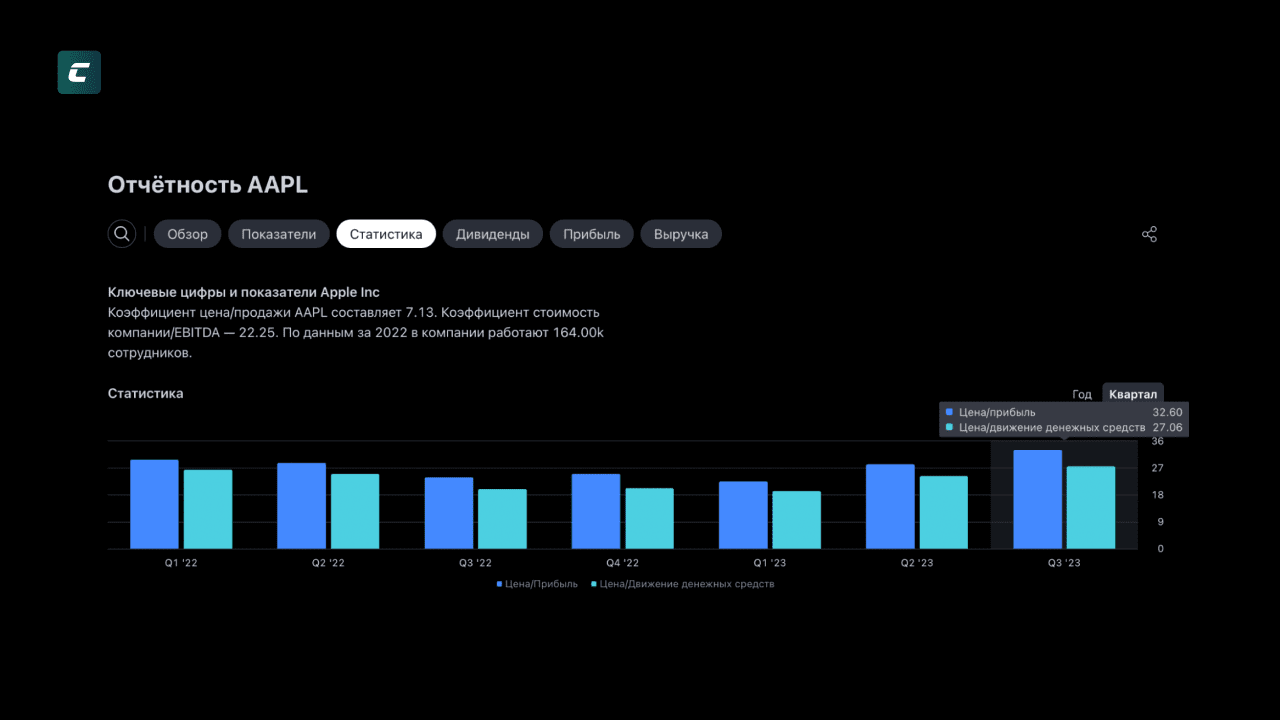Click the axis value 18
The width and height of the screenshot is (1280, 720).
1158,495
